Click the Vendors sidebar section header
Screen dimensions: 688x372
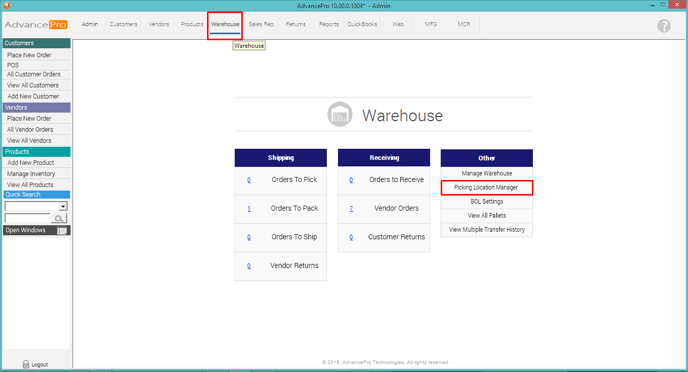click(36, 107)
